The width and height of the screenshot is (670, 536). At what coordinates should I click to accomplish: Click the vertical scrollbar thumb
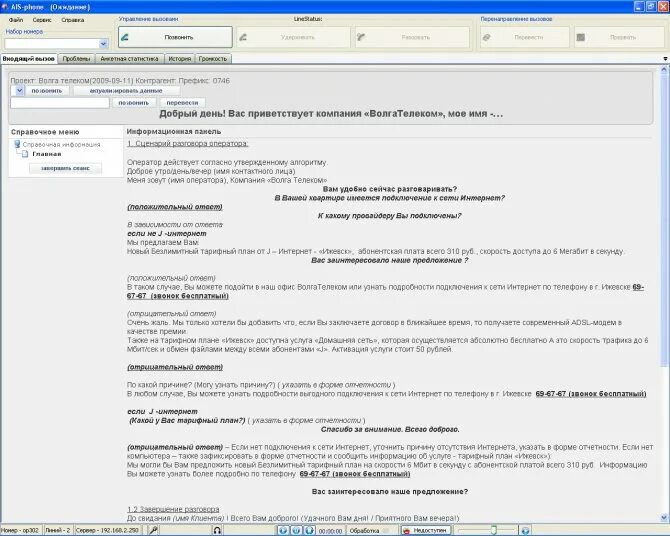(x=664, y=219)
